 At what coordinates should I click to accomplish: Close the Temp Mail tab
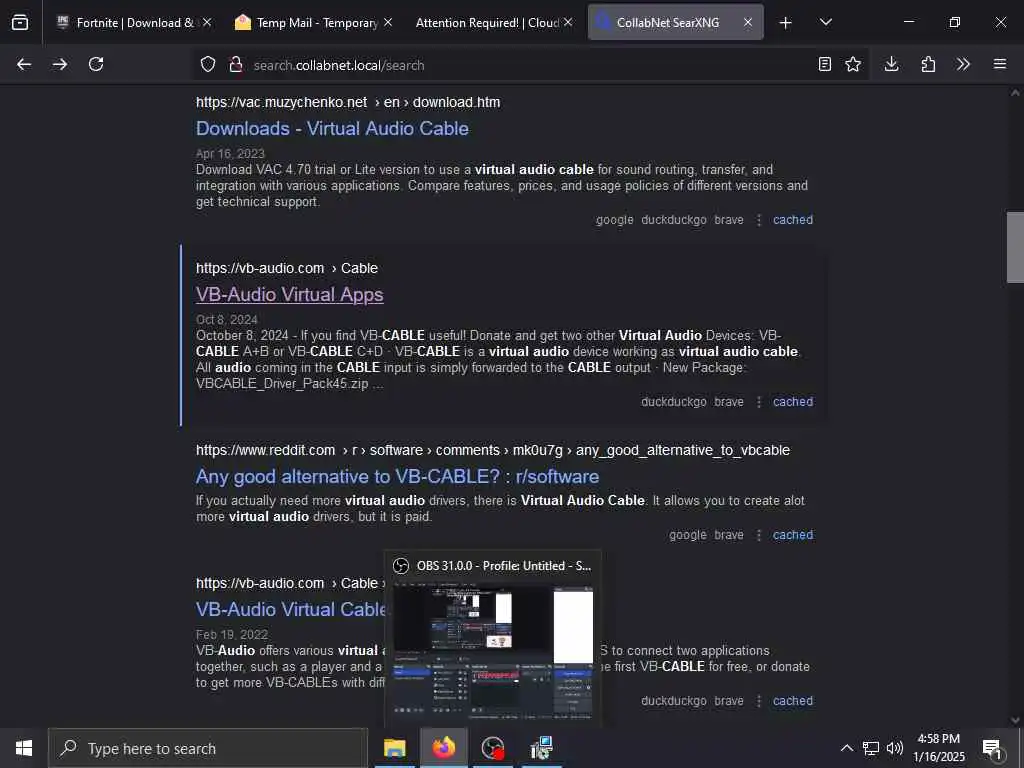click(x=388, y=22)
